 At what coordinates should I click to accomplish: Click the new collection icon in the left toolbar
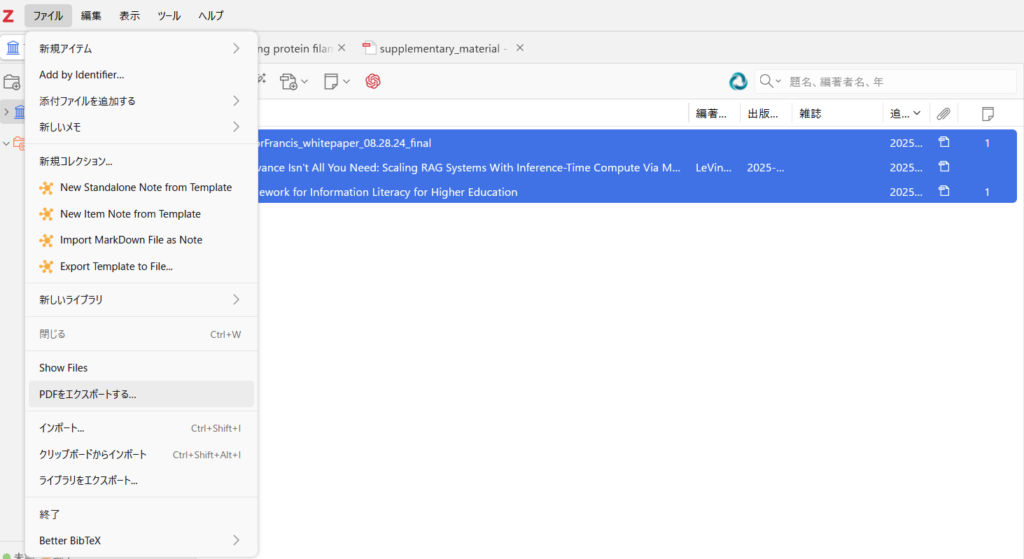tap(12, 81)
